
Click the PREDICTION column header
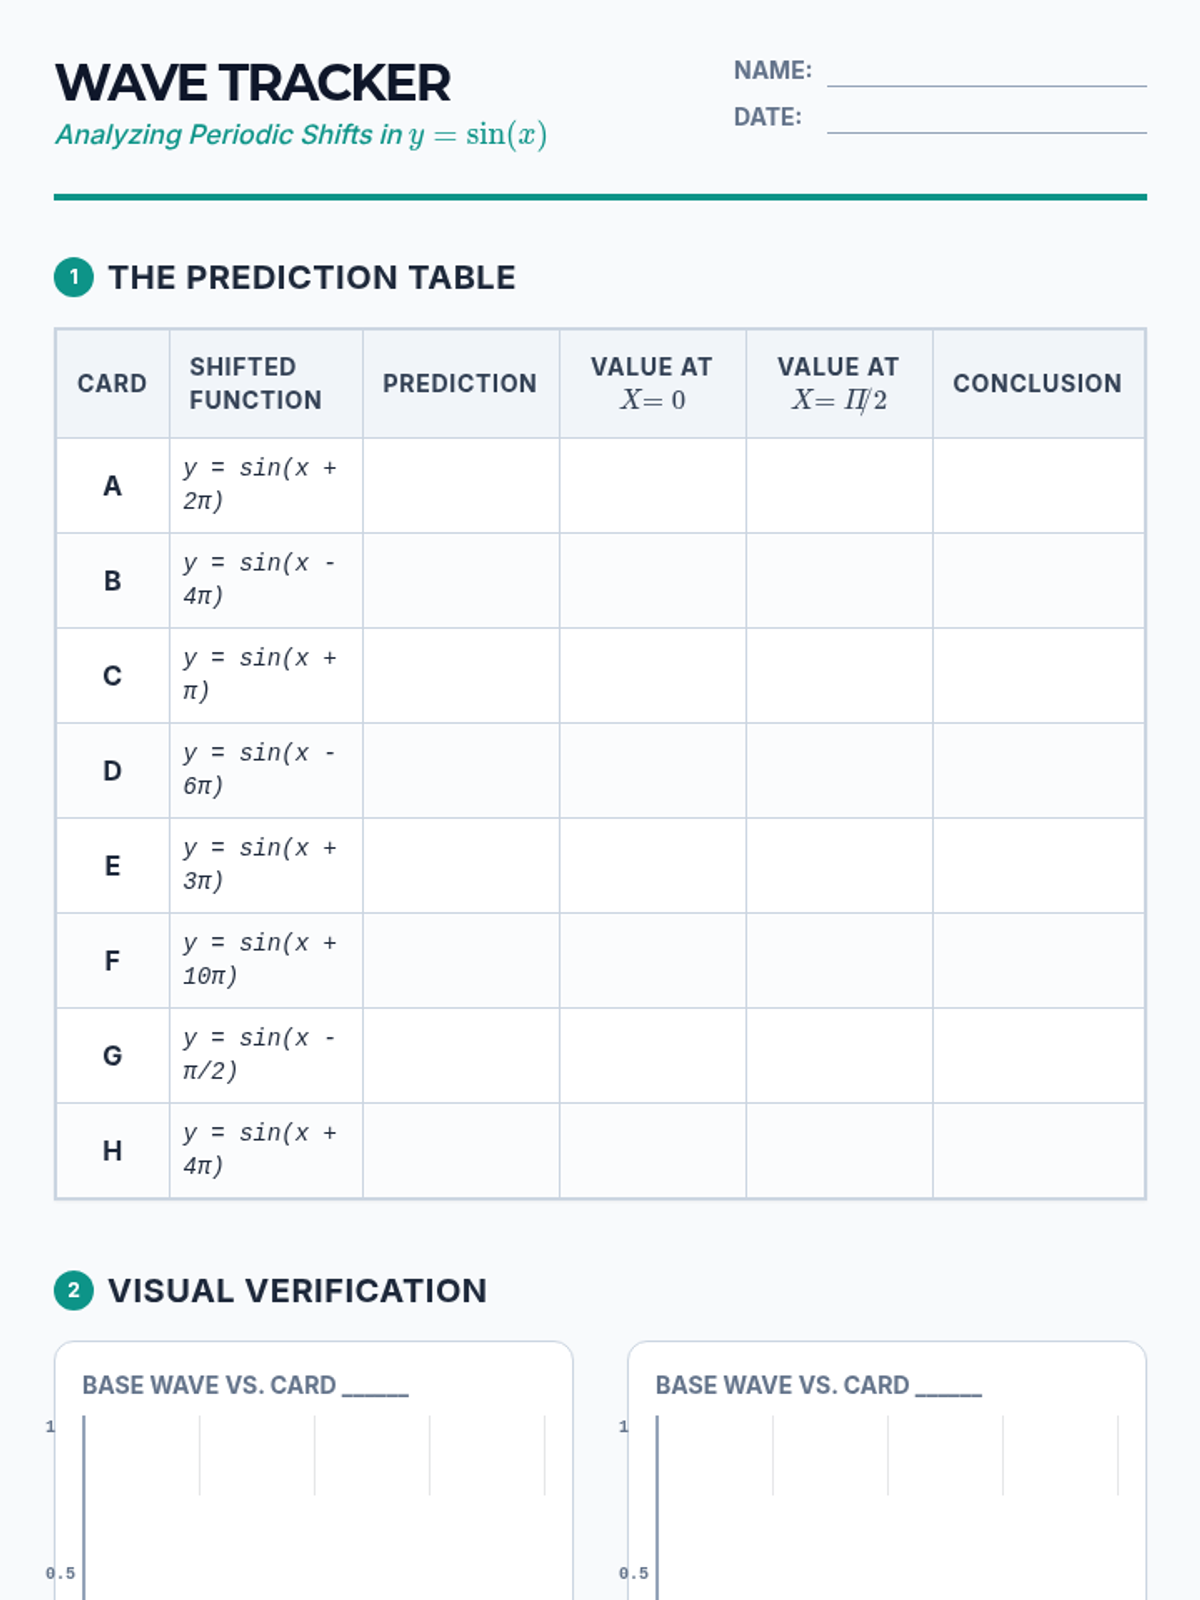tap(460, 383)
